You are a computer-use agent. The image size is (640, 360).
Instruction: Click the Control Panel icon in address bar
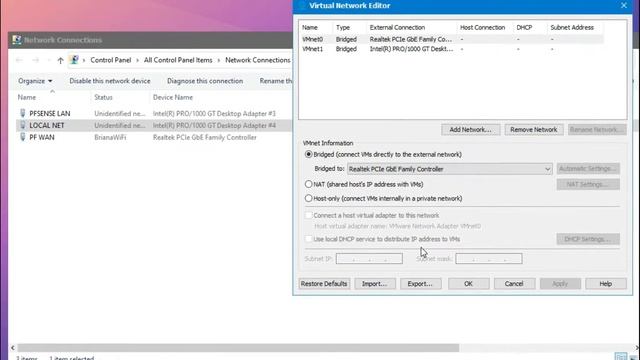click(x=74, y=60)
